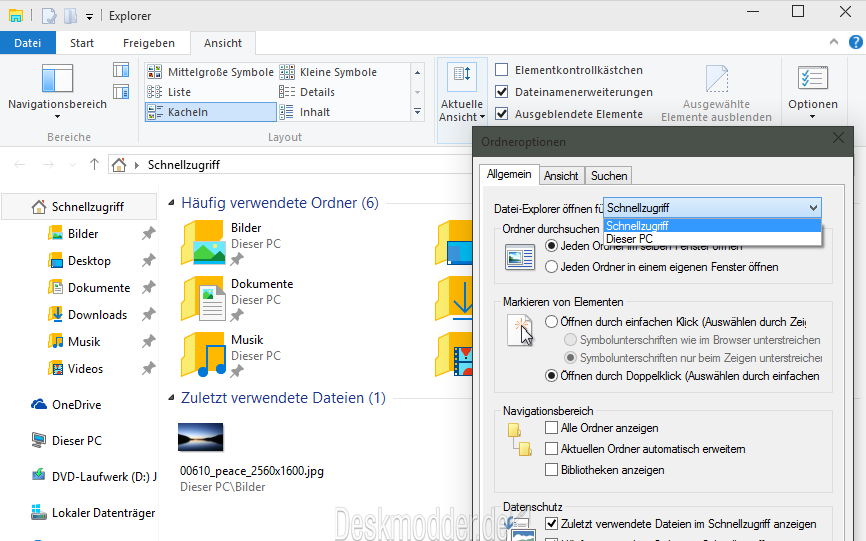Screen dimensions: 866x541
Task: Click the properties quick access icon
Action: pyautogui.click(x=49, y=15)
